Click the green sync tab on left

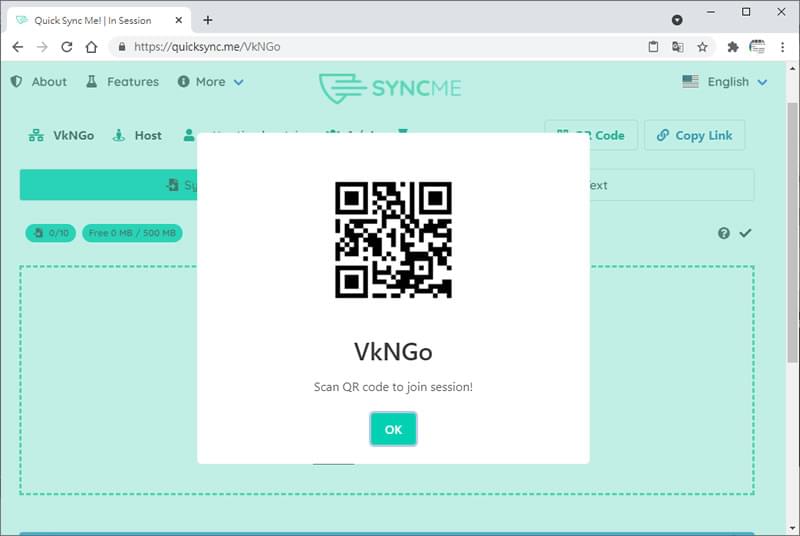tap(109, 185)
